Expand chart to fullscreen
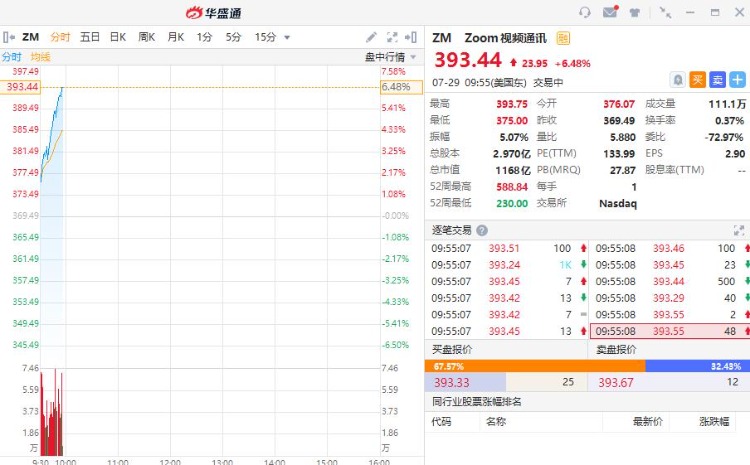Screen dimensions: 750x465 click(x=392, y=37)
